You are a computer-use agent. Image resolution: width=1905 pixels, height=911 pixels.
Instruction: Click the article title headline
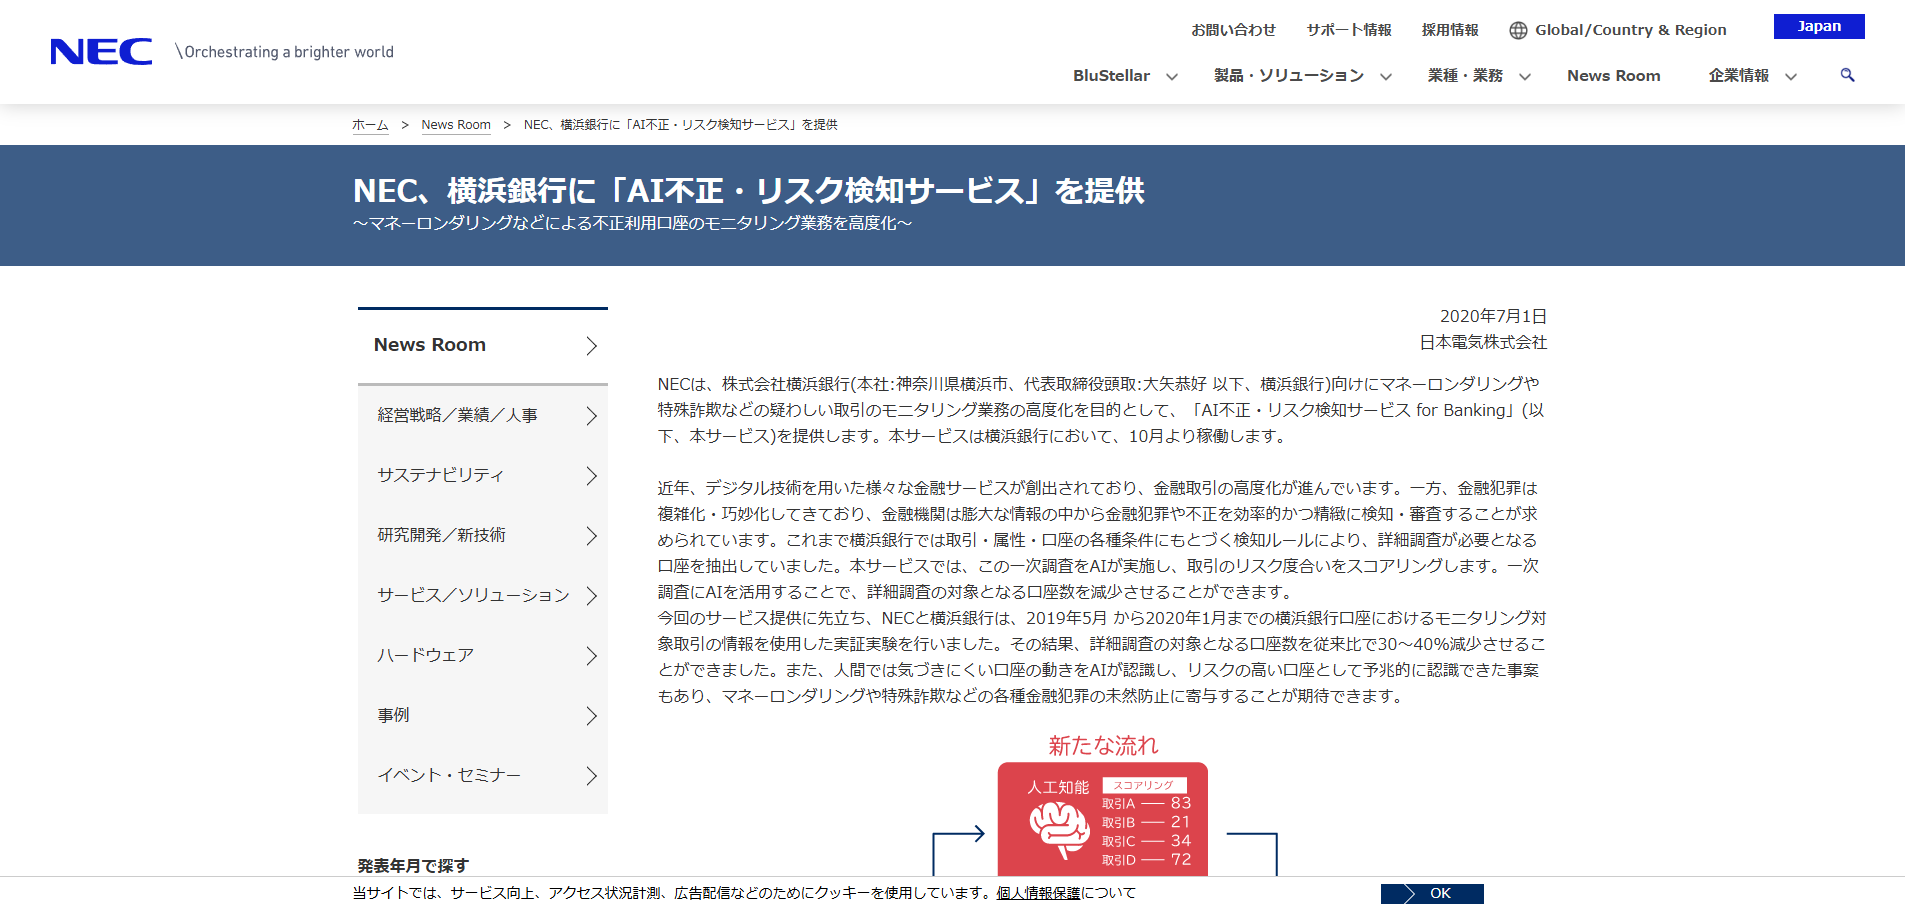point(749,190)
